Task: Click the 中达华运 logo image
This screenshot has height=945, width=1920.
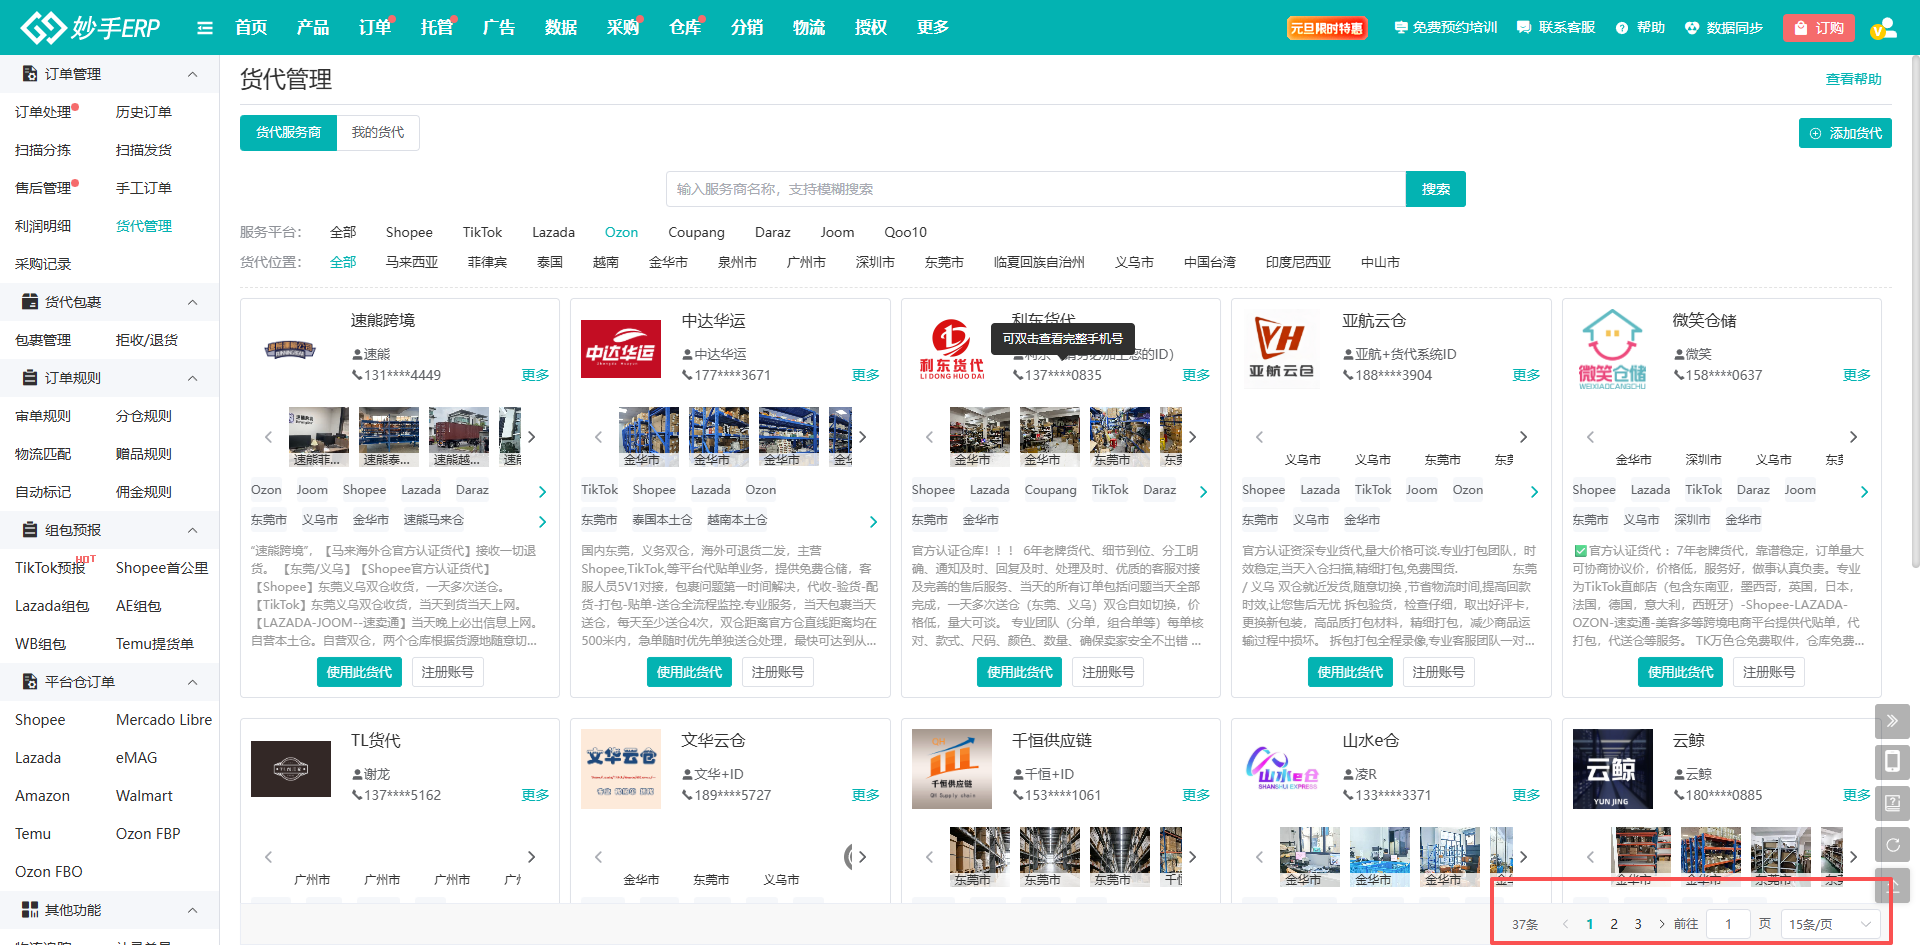Action: tap(621, 350)
